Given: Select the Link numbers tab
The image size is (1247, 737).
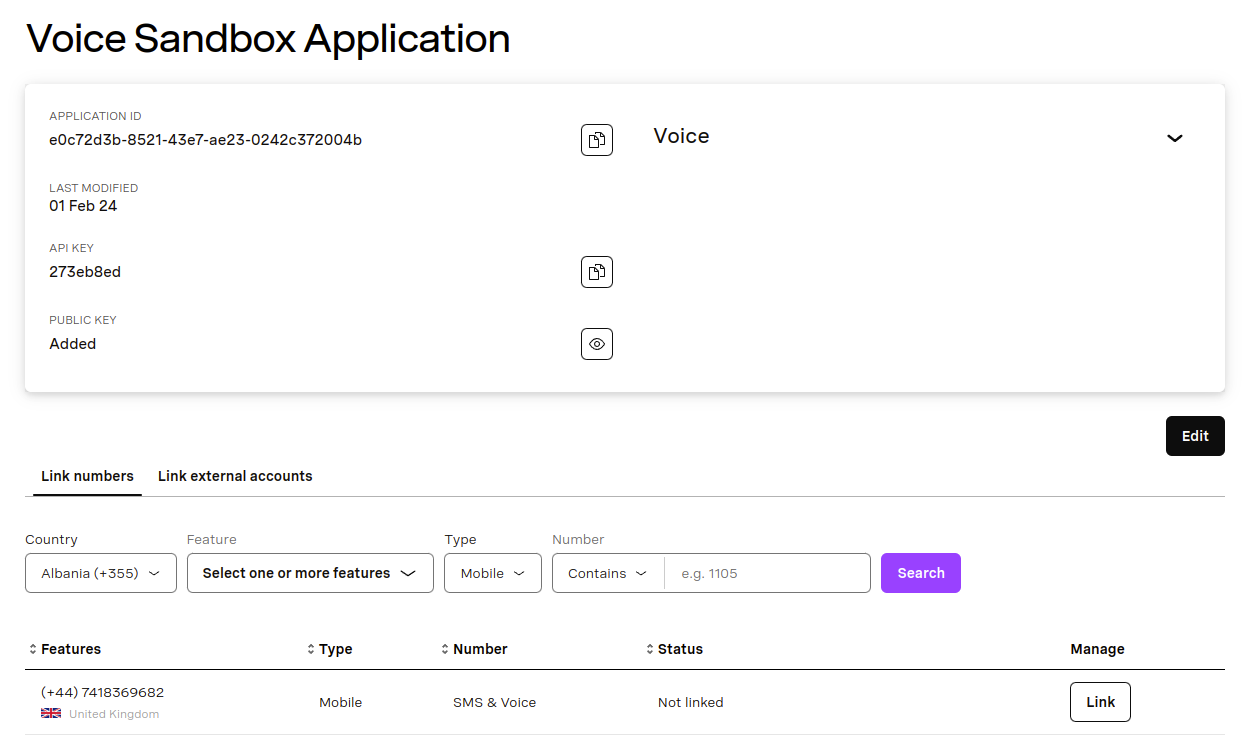Looking at the screenshot, I should tap(86, 476).
